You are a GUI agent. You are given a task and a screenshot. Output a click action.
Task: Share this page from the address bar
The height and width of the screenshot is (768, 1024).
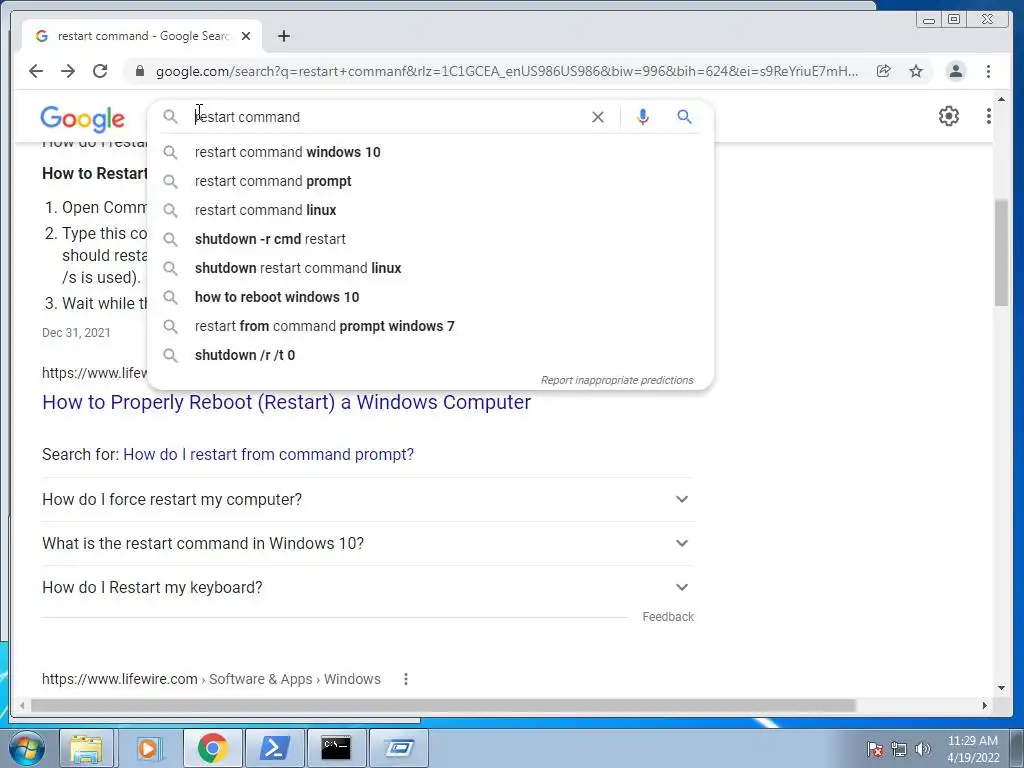click(884, 71)
